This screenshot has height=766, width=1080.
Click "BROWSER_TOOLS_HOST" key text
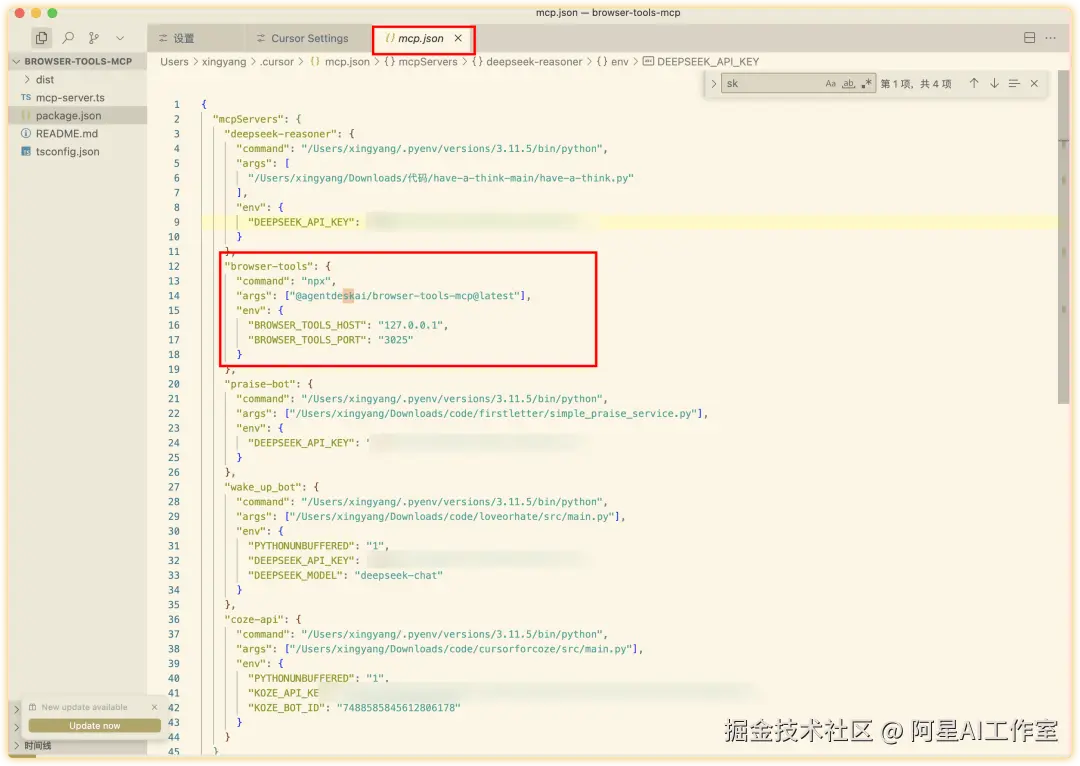tap(307, 325)
